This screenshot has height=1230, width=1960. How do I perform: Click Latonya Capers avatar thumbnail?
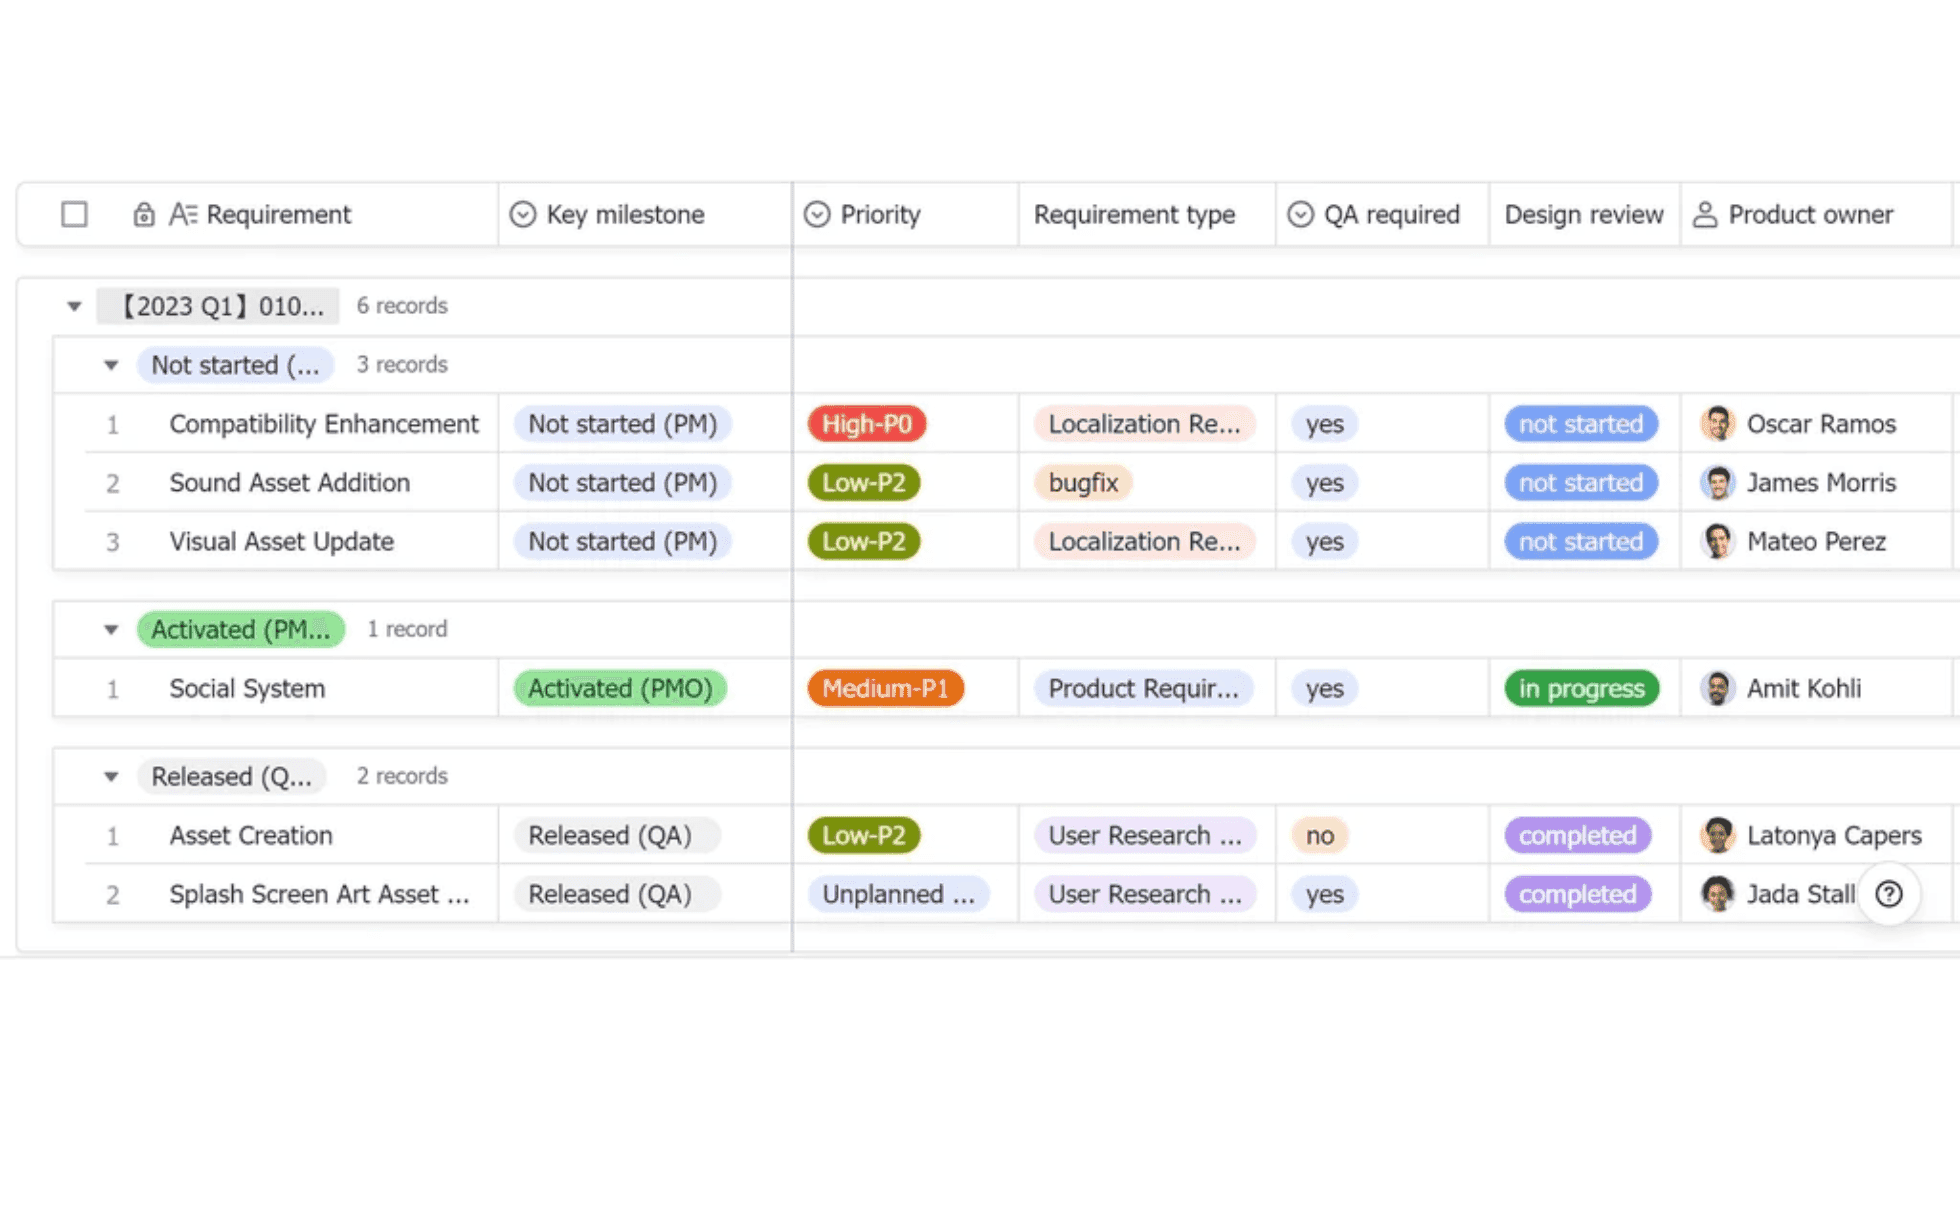point(1717,835)
